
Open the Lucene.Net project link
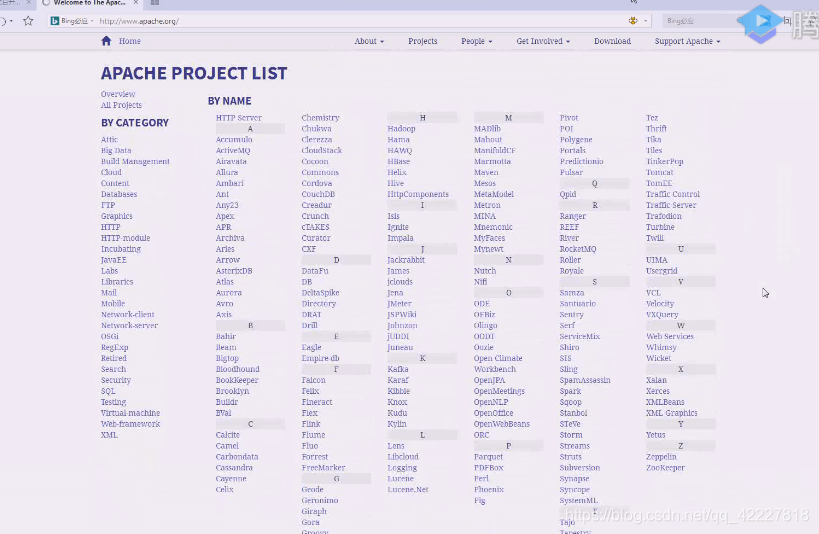click(407, 490)
